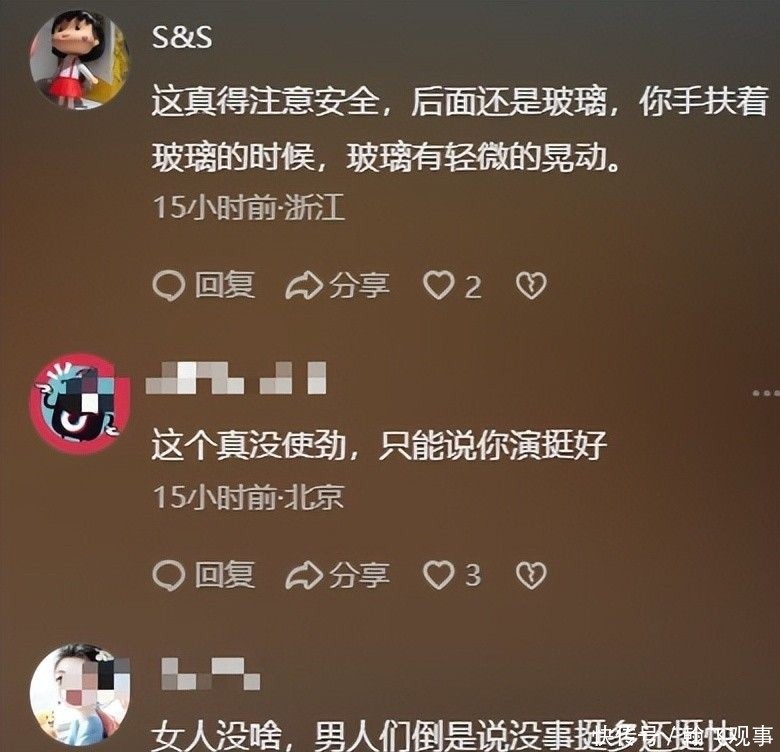Click third commenter's pixelated username
This screenshot has height=752, width=780.
[x=211, y=674]
